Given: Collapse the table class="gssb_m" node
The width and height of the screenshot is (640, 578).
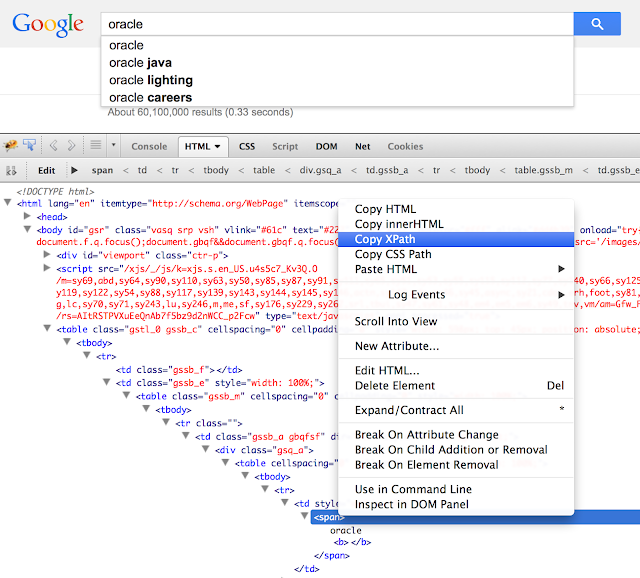Looking at the screenshot, I should [127, 395].
